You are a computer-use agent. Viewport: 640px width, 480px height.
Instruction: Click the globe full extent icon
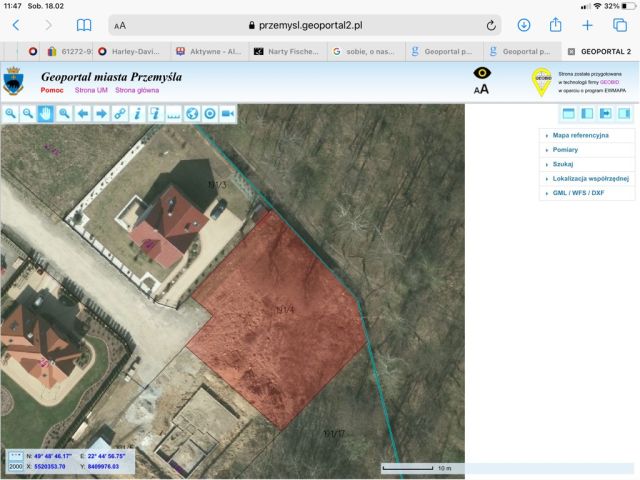[x=193, y=114]
